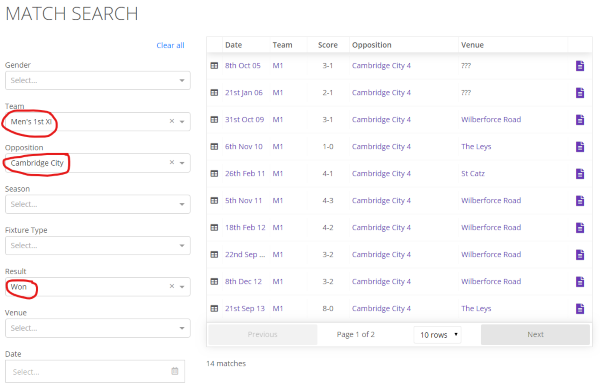The height and width of the screenshot is (389, 600).
Task: Open the 21st Sep 13 match date link
Action: coord(245,308)
